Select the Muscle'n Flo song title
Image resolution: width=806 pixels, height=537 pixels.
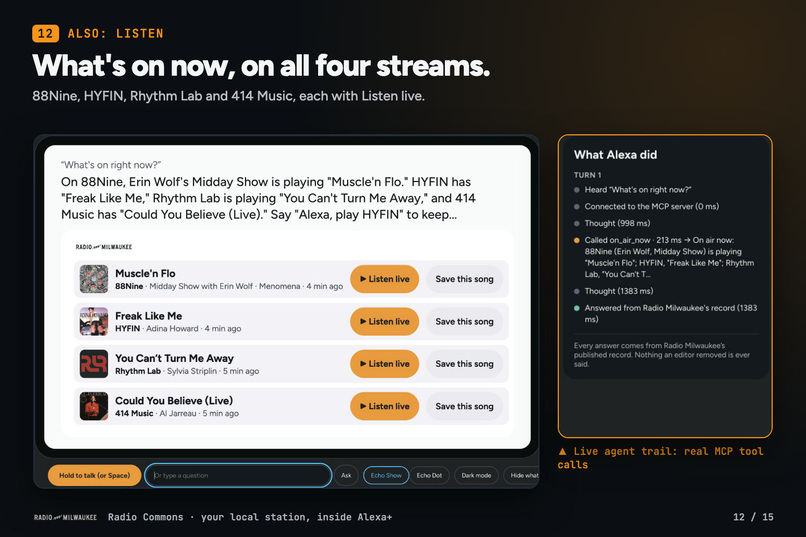click(x=145, y=273)
